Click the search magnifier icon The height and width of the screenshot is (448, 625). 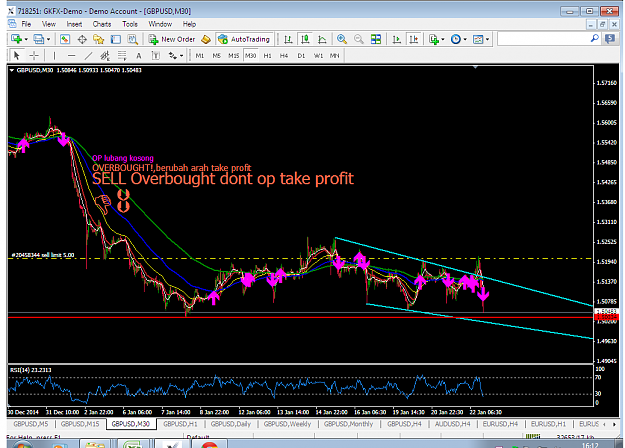(x=594, y=39)
